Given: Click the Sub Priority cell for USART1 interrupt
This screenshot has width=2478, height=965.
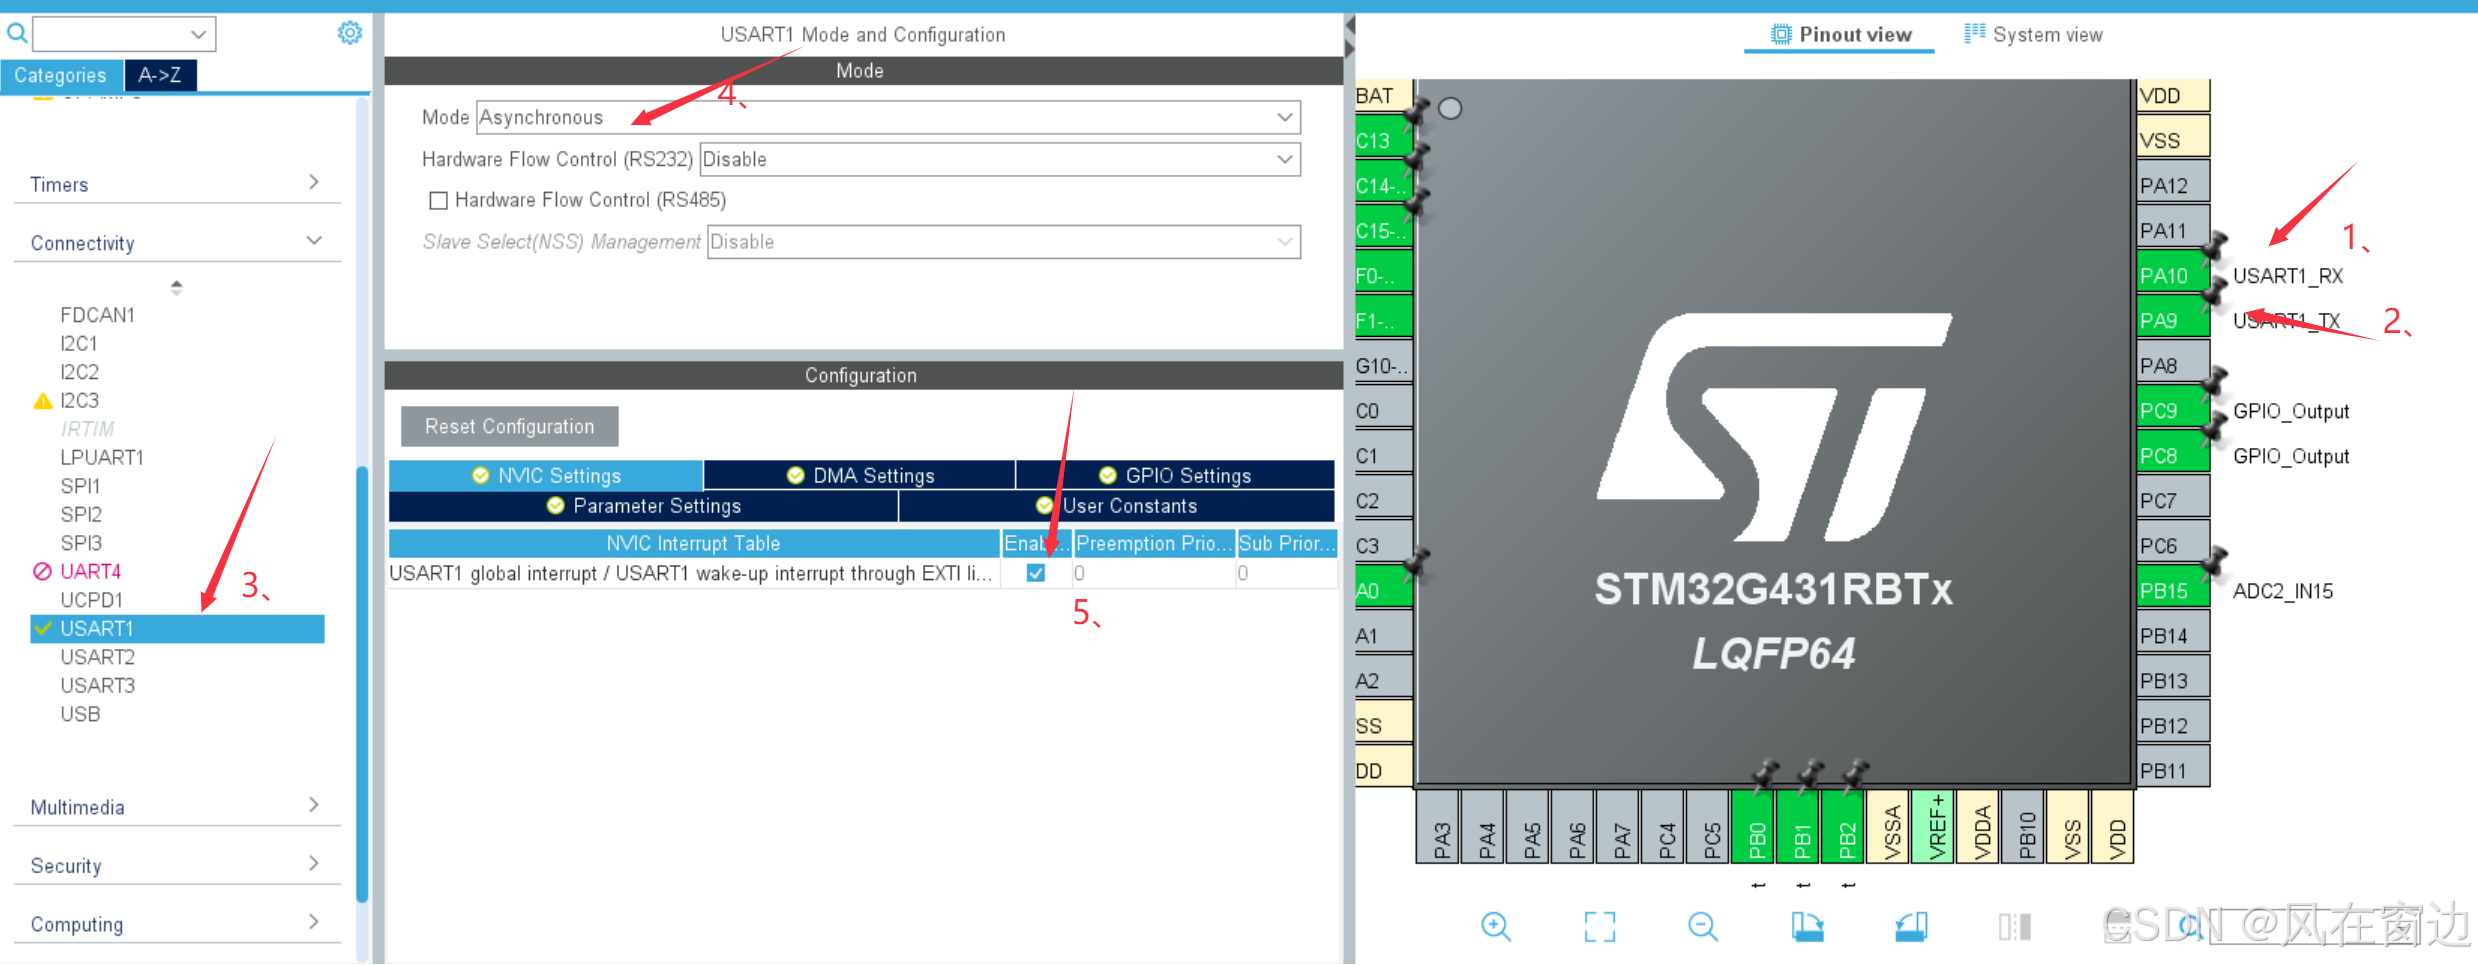Looking at the screenshot, I should click(x=1287, y=573).
